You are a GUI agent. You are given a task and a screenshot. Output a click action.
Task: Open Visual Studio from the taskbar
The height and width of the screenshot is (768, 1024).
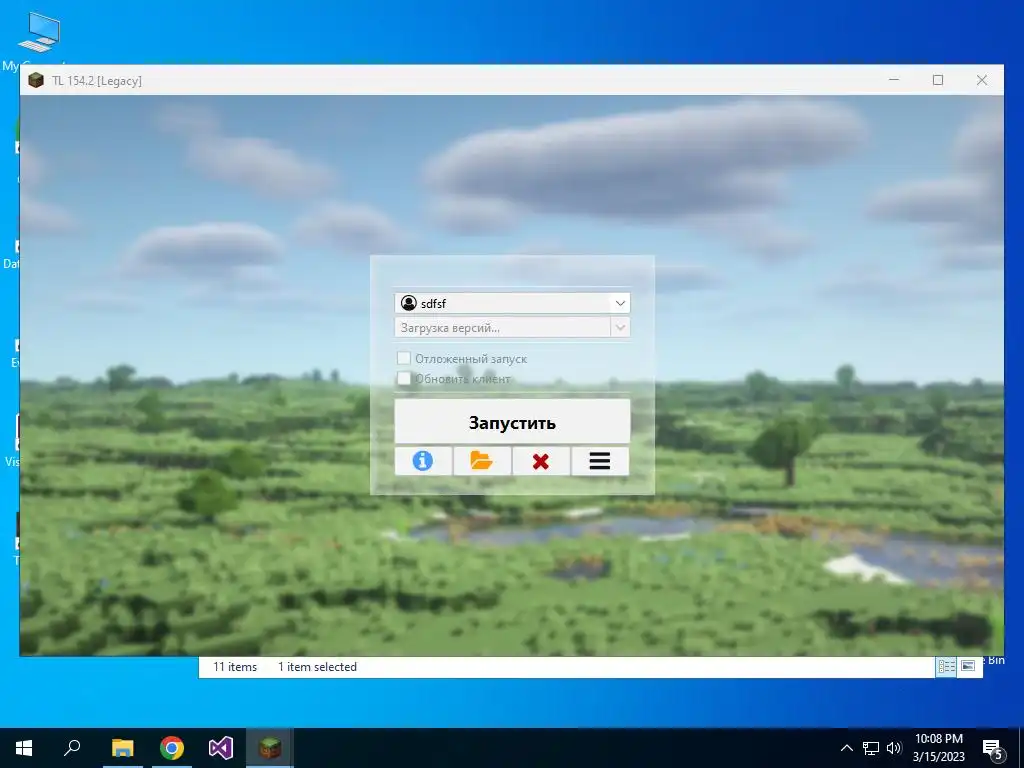pos(221,748)
